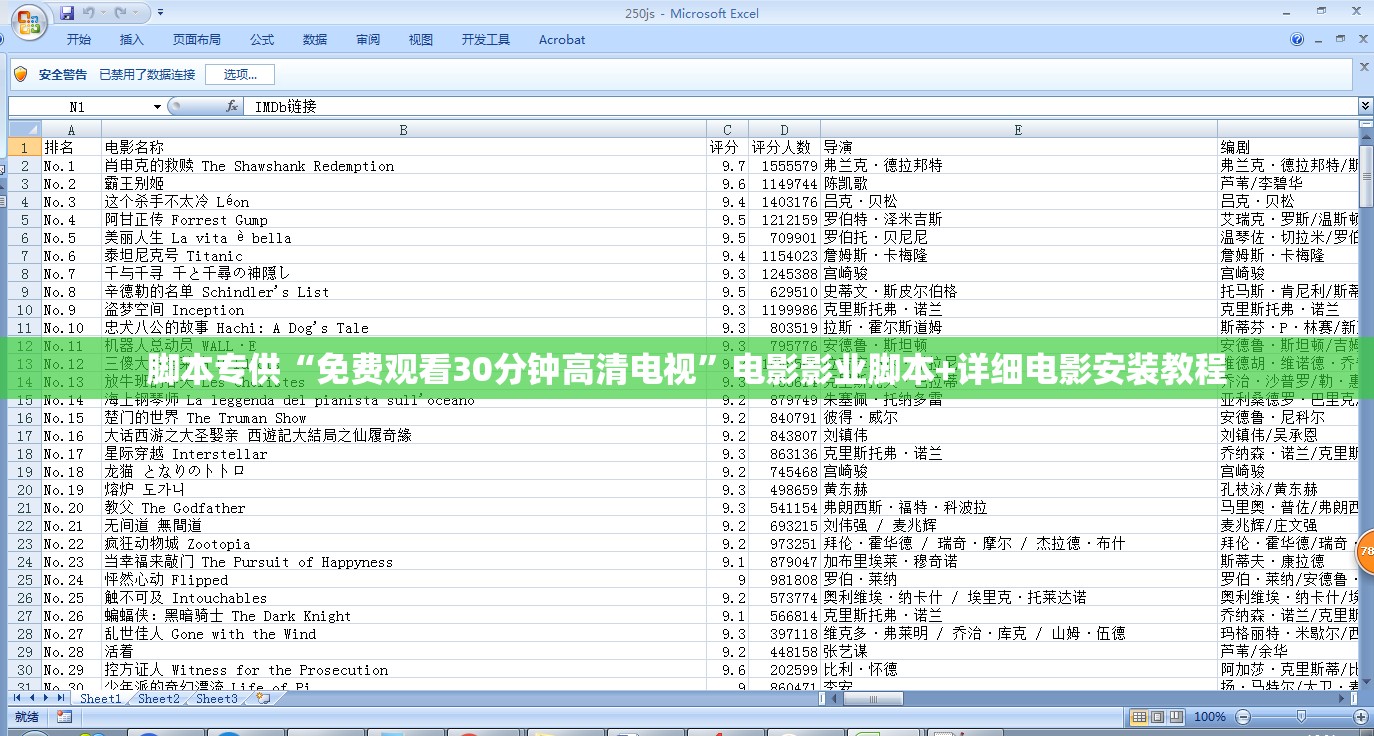This screenshot has width=1374, height=736.
Task: Click the blue Excel help question mark icon
Action: (1297, 40)
